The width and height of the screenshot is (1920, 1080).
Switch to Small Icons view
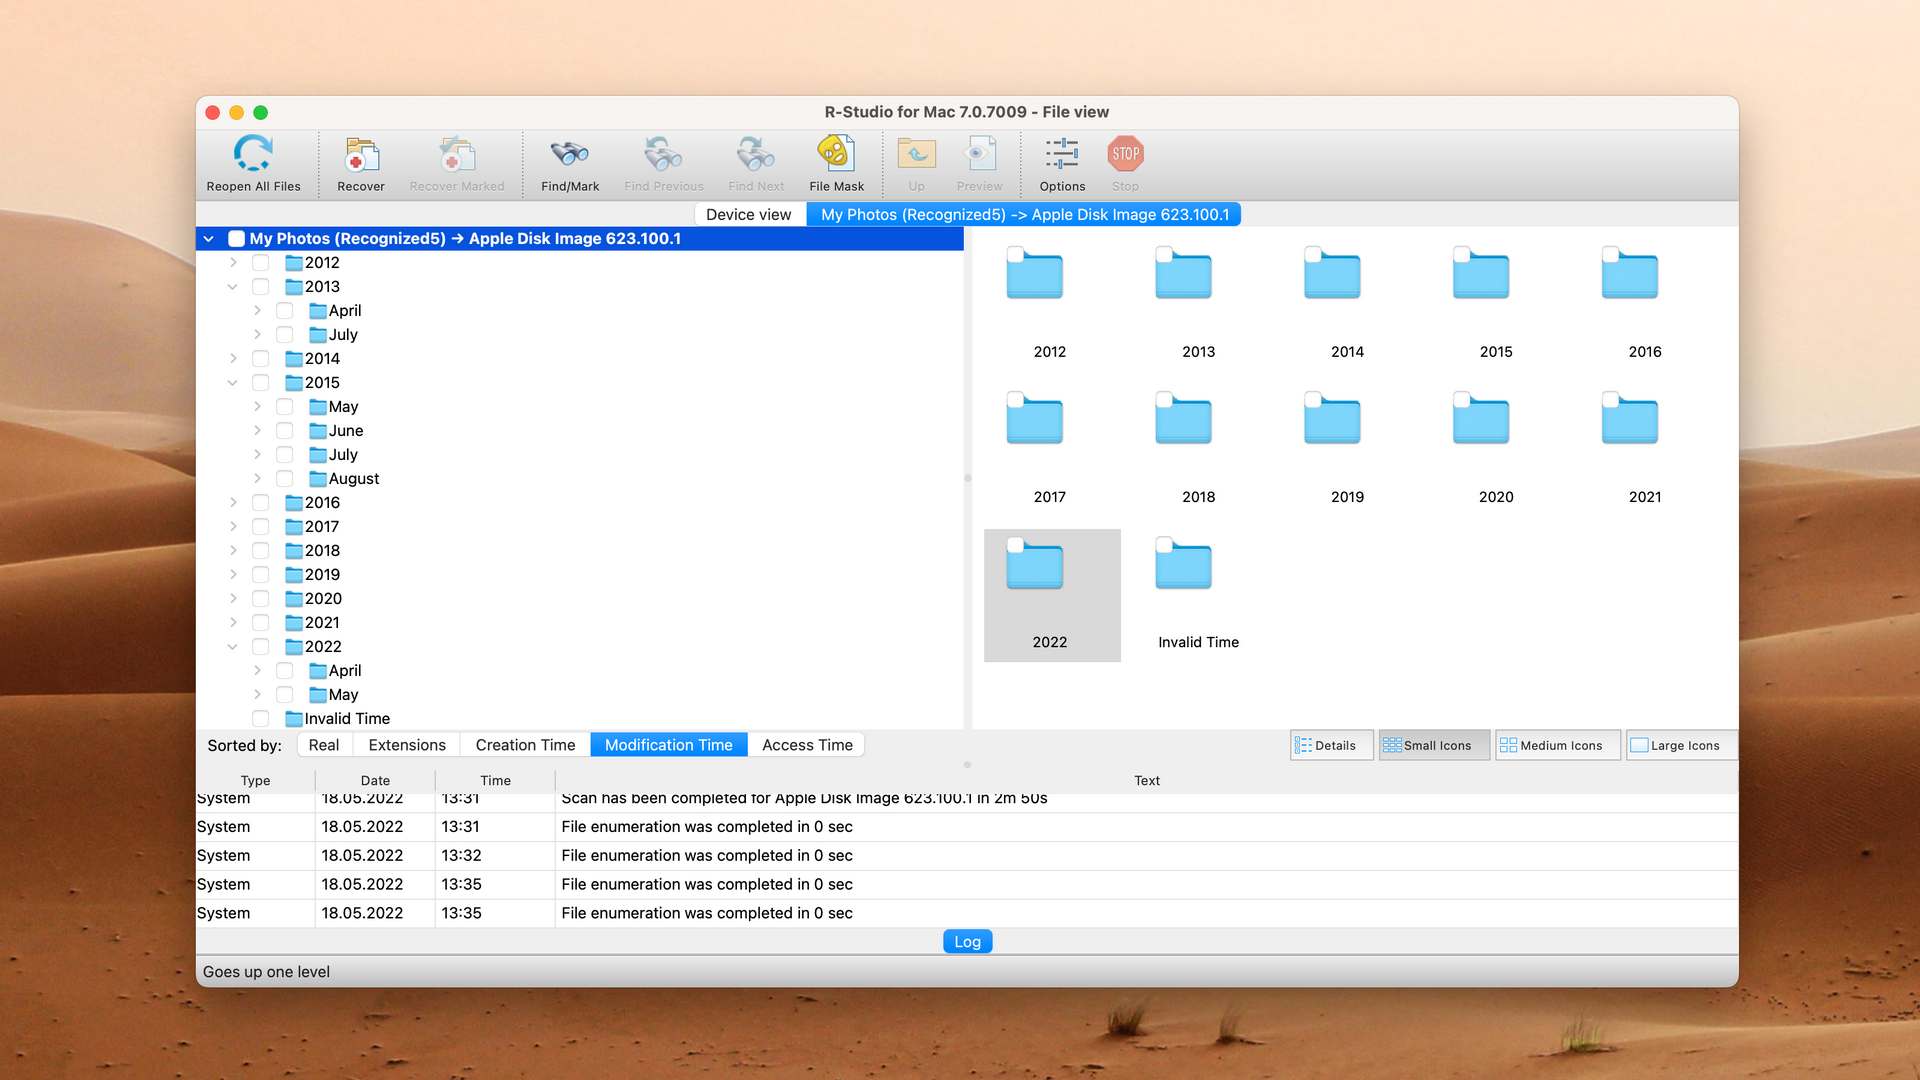(1433, 745)
